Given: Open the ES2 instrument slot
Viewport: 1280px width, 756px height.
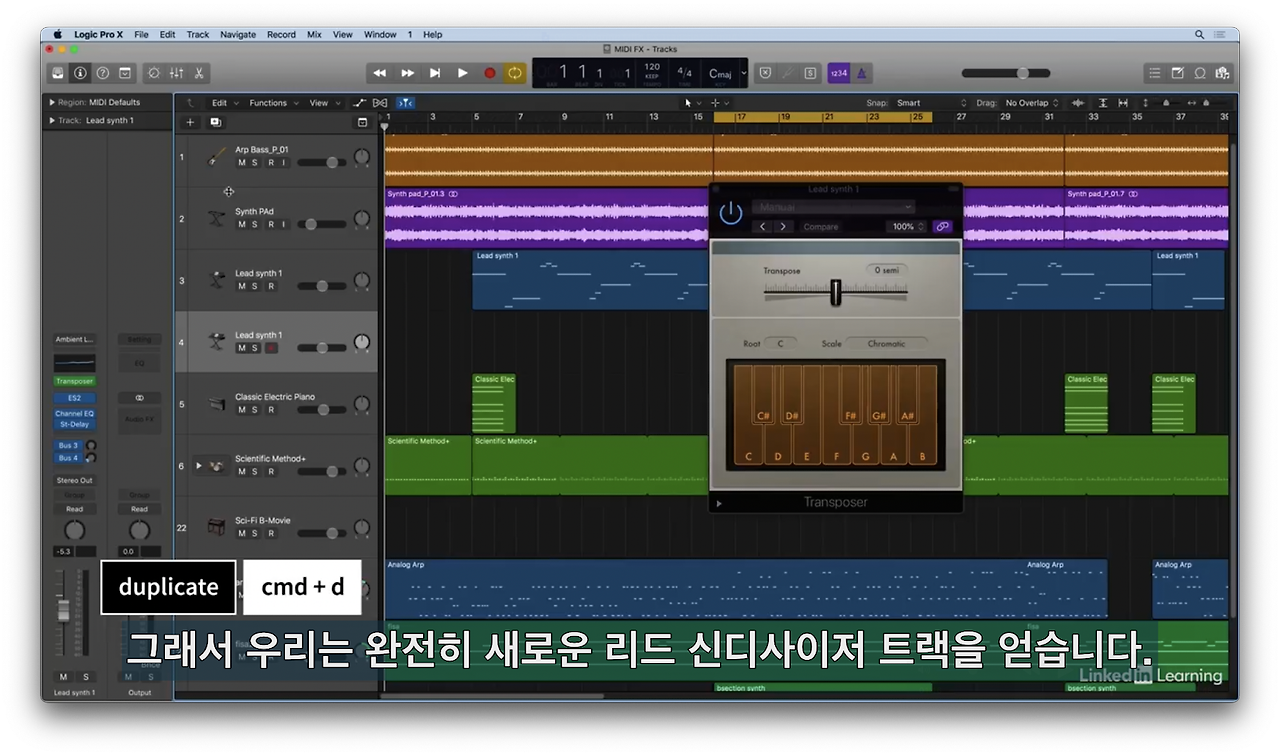Looking at the screenshot, I should [75, 398].
